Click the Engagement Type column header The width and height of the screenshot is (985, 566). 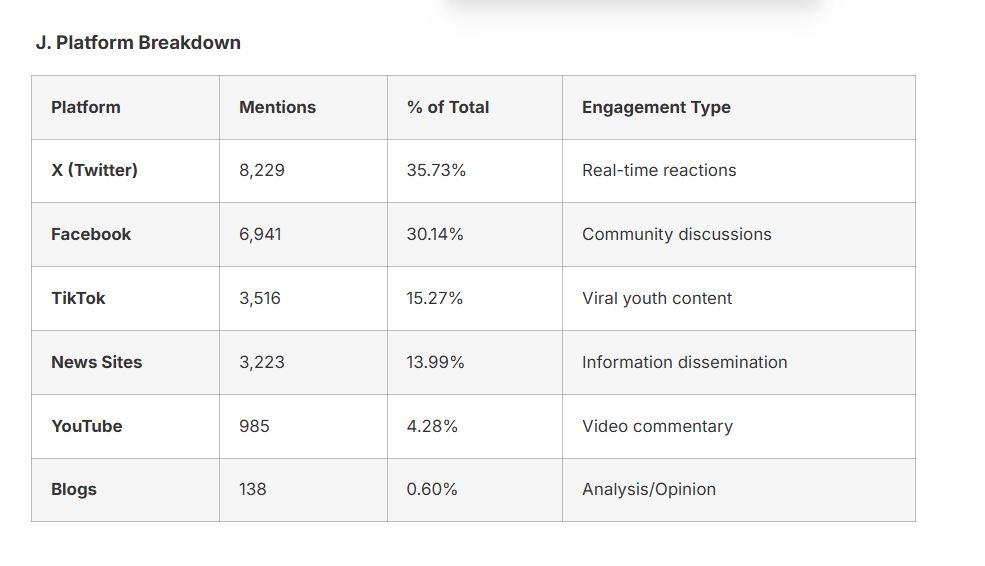[656, 107]
